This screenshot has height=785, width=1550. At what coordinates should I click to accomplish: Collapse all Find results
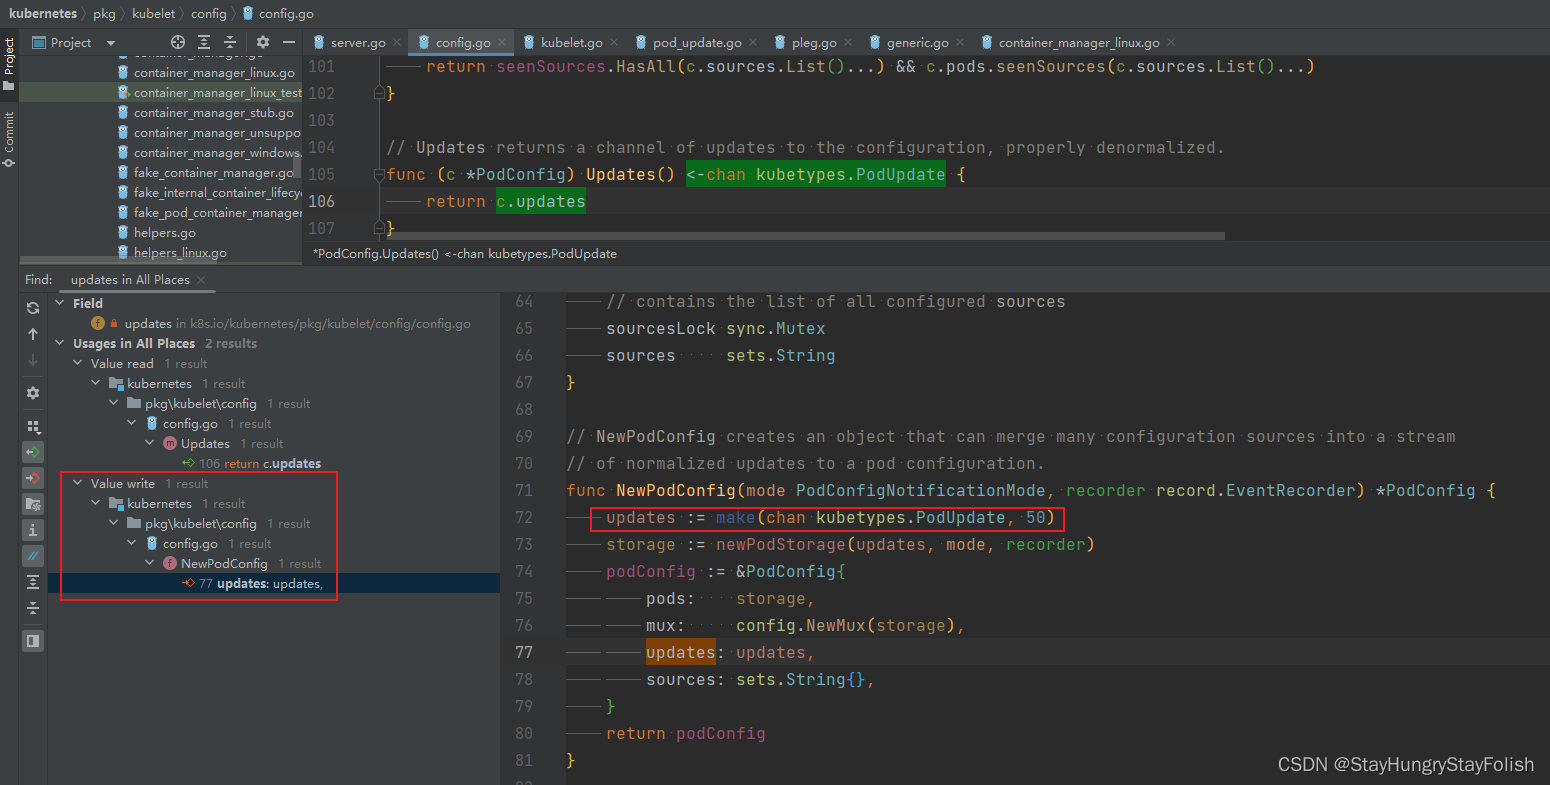click(33, 608)
